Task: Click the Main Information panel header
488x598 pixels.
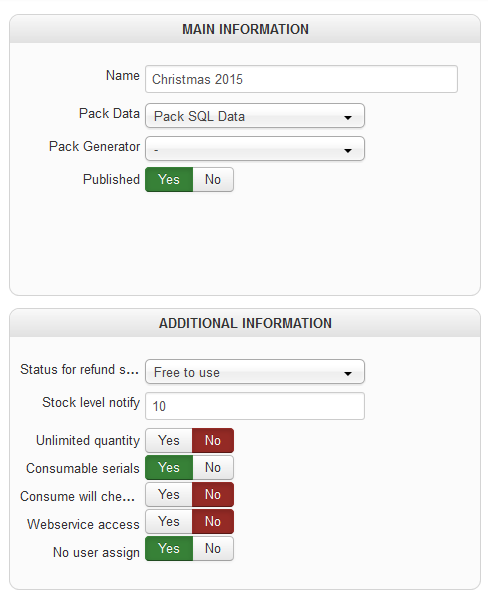Action: [x=245, y=29]
